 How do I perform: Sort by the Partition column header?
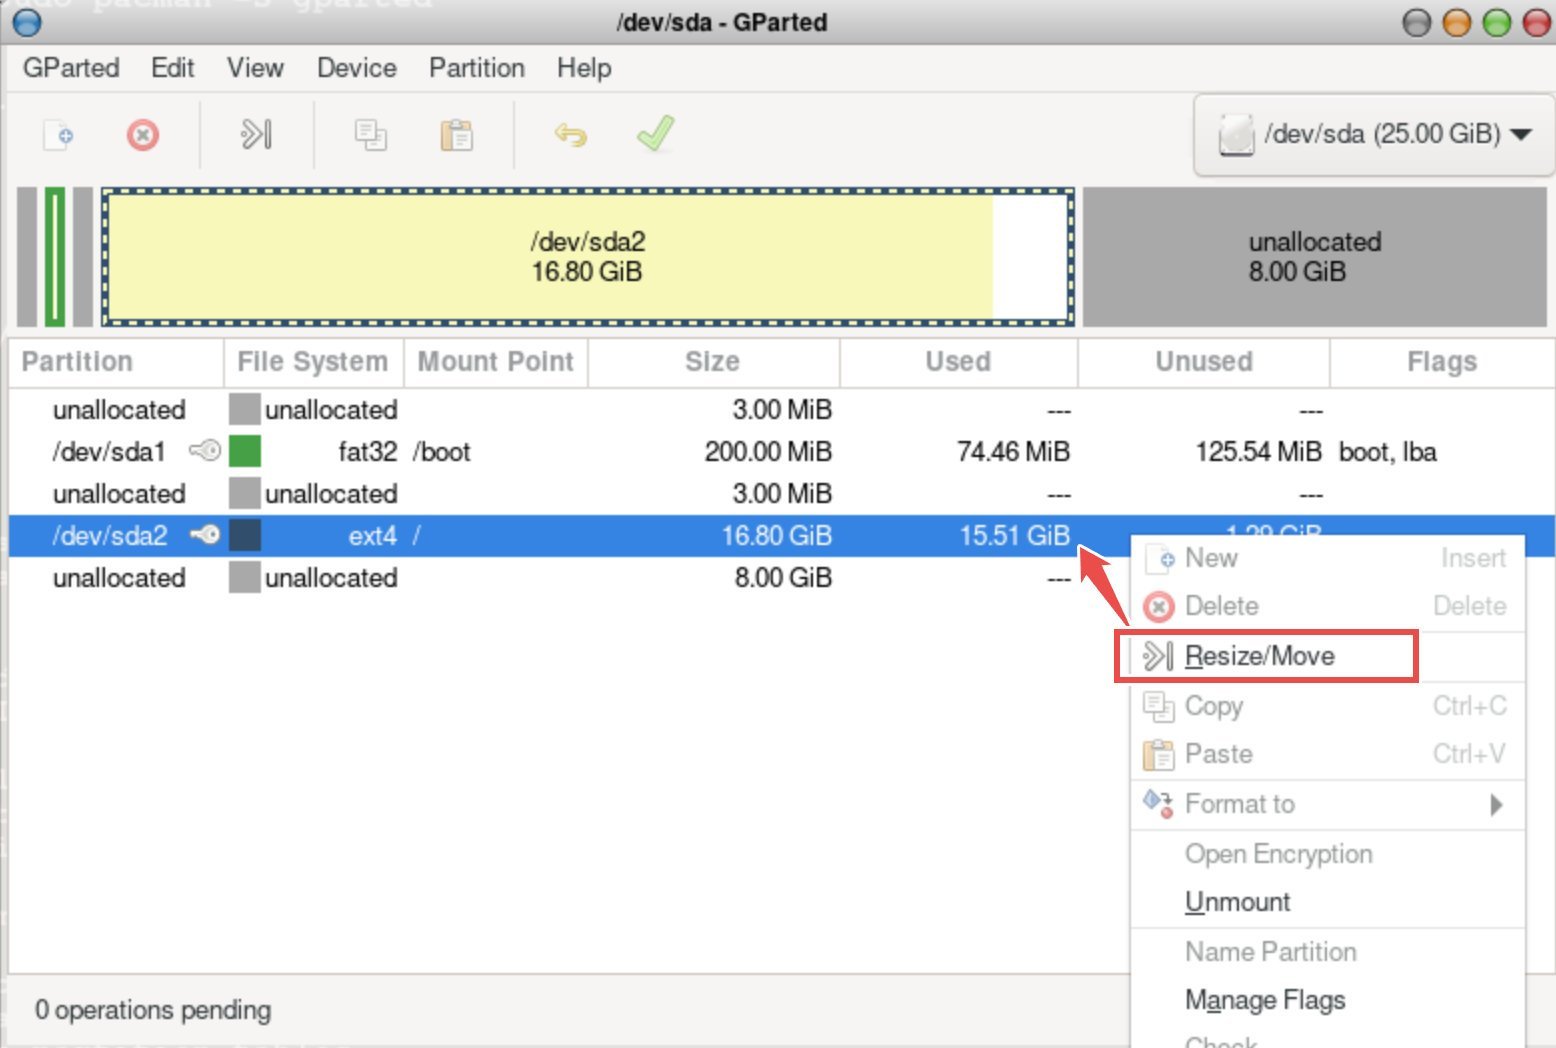coord(116,362)
